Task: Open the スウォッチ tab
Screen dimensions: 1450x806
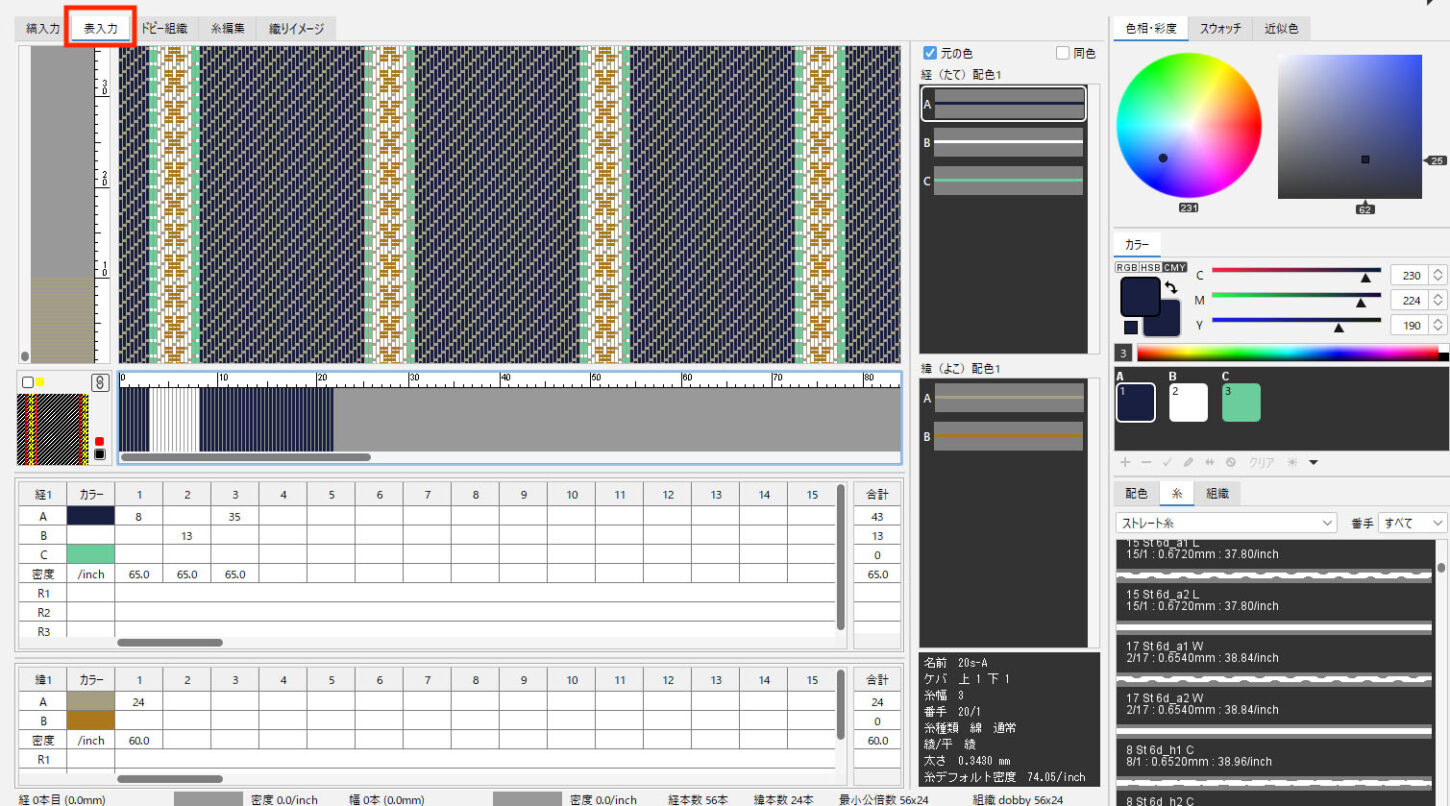Action: pos(1220,29)
